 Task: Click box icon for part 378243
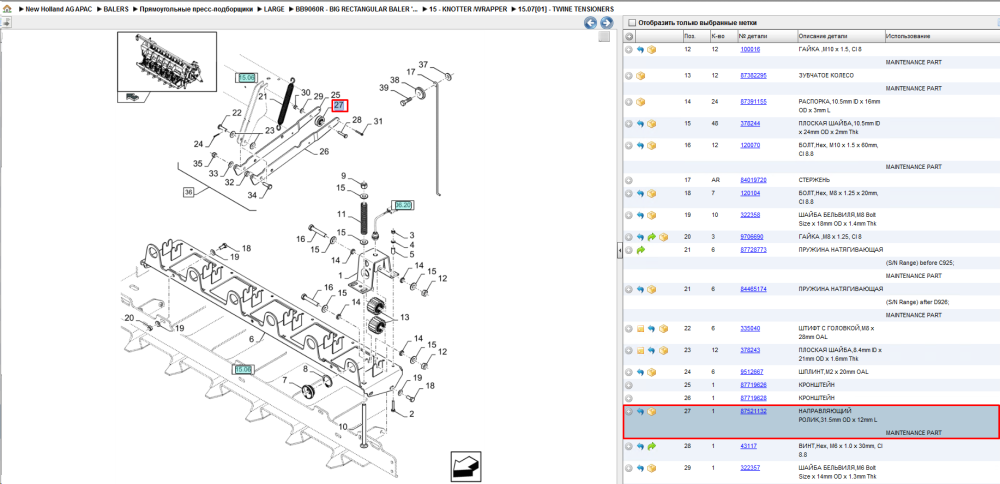coord(663,350)
